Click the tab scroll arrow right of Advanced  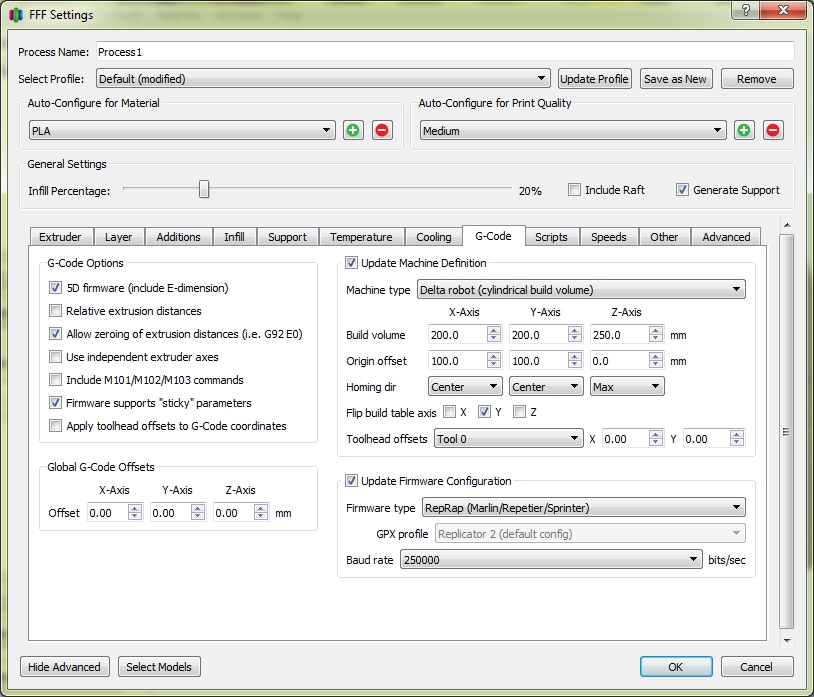(x=786, y=225)
